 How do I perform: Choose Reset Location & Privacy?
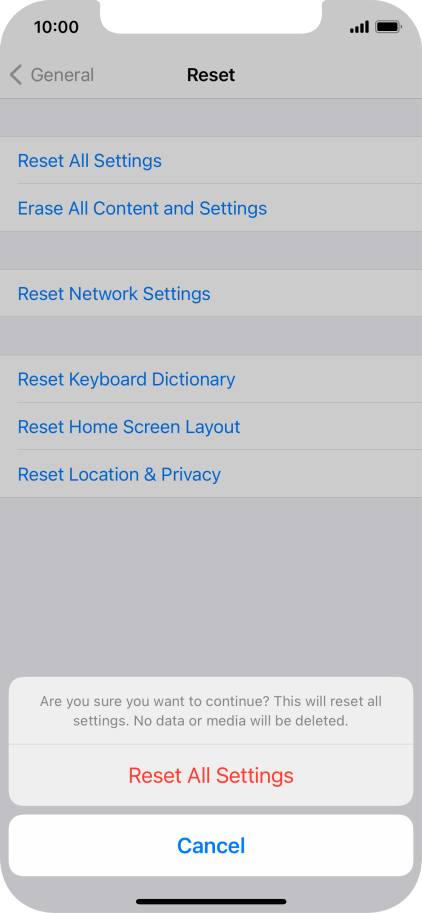click(211, 474)
